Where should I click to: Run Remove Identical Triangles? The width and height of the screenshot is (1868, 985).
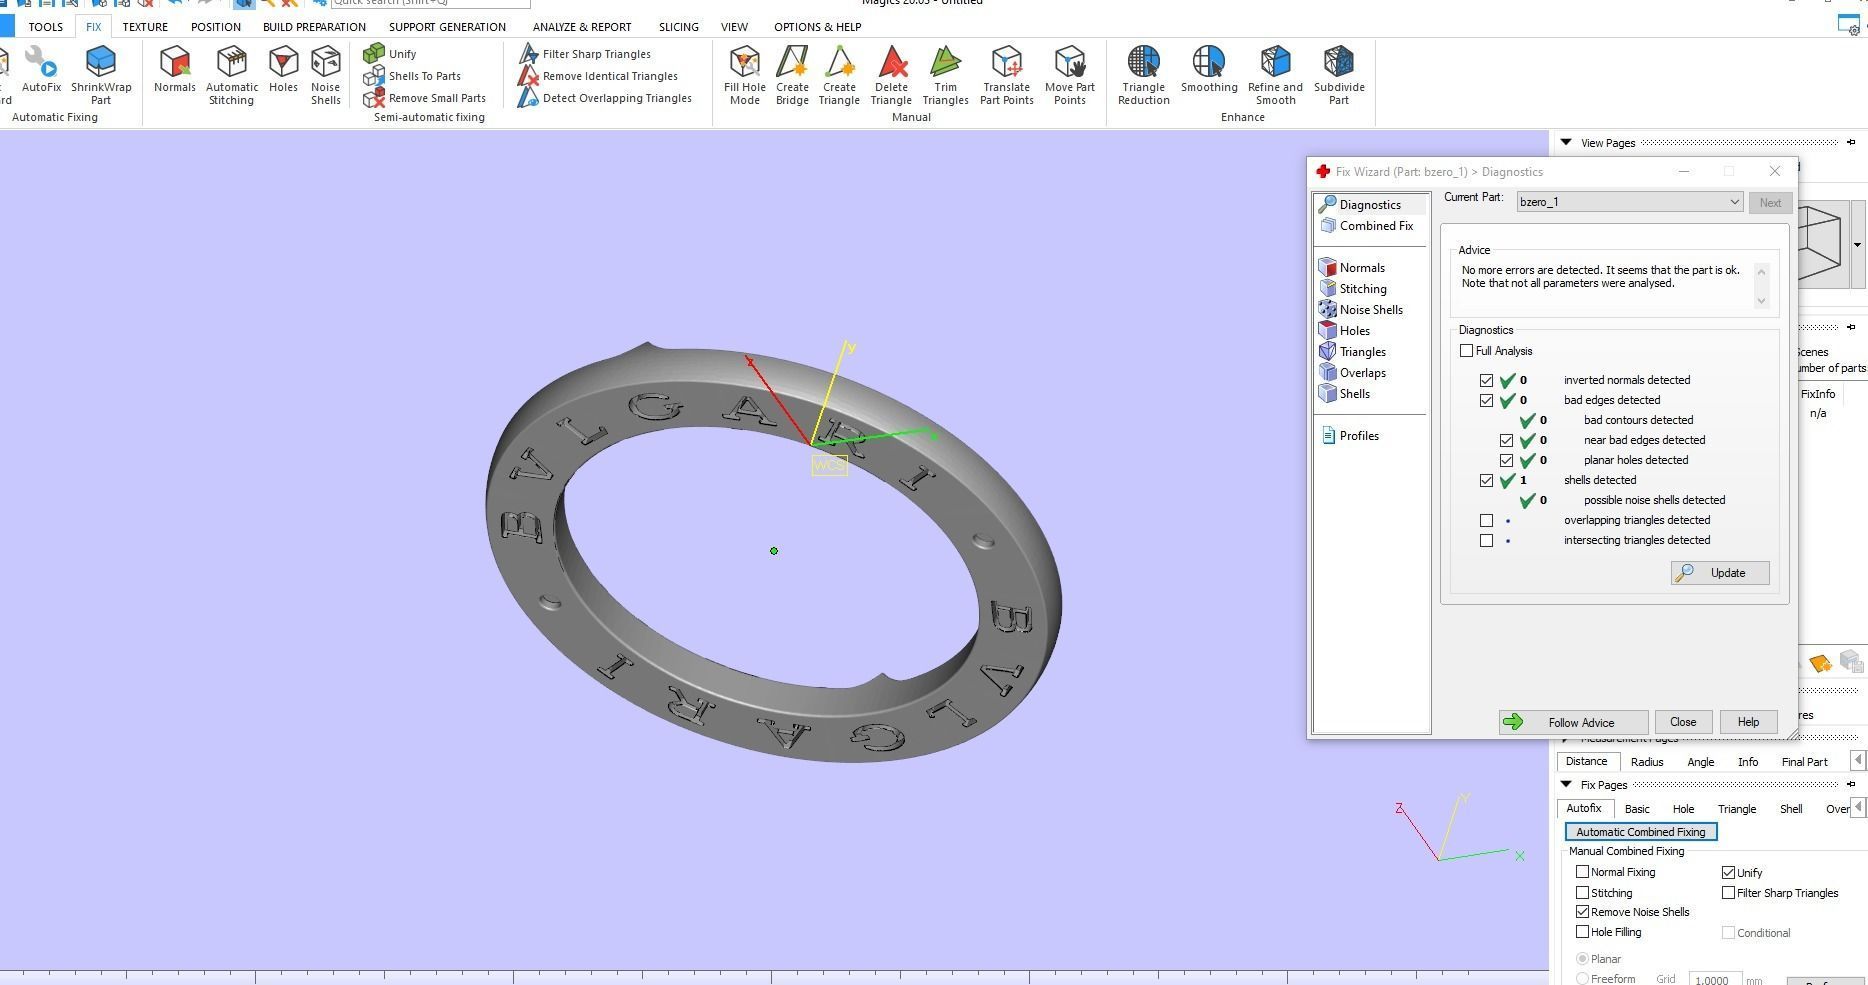click(598, 76)
